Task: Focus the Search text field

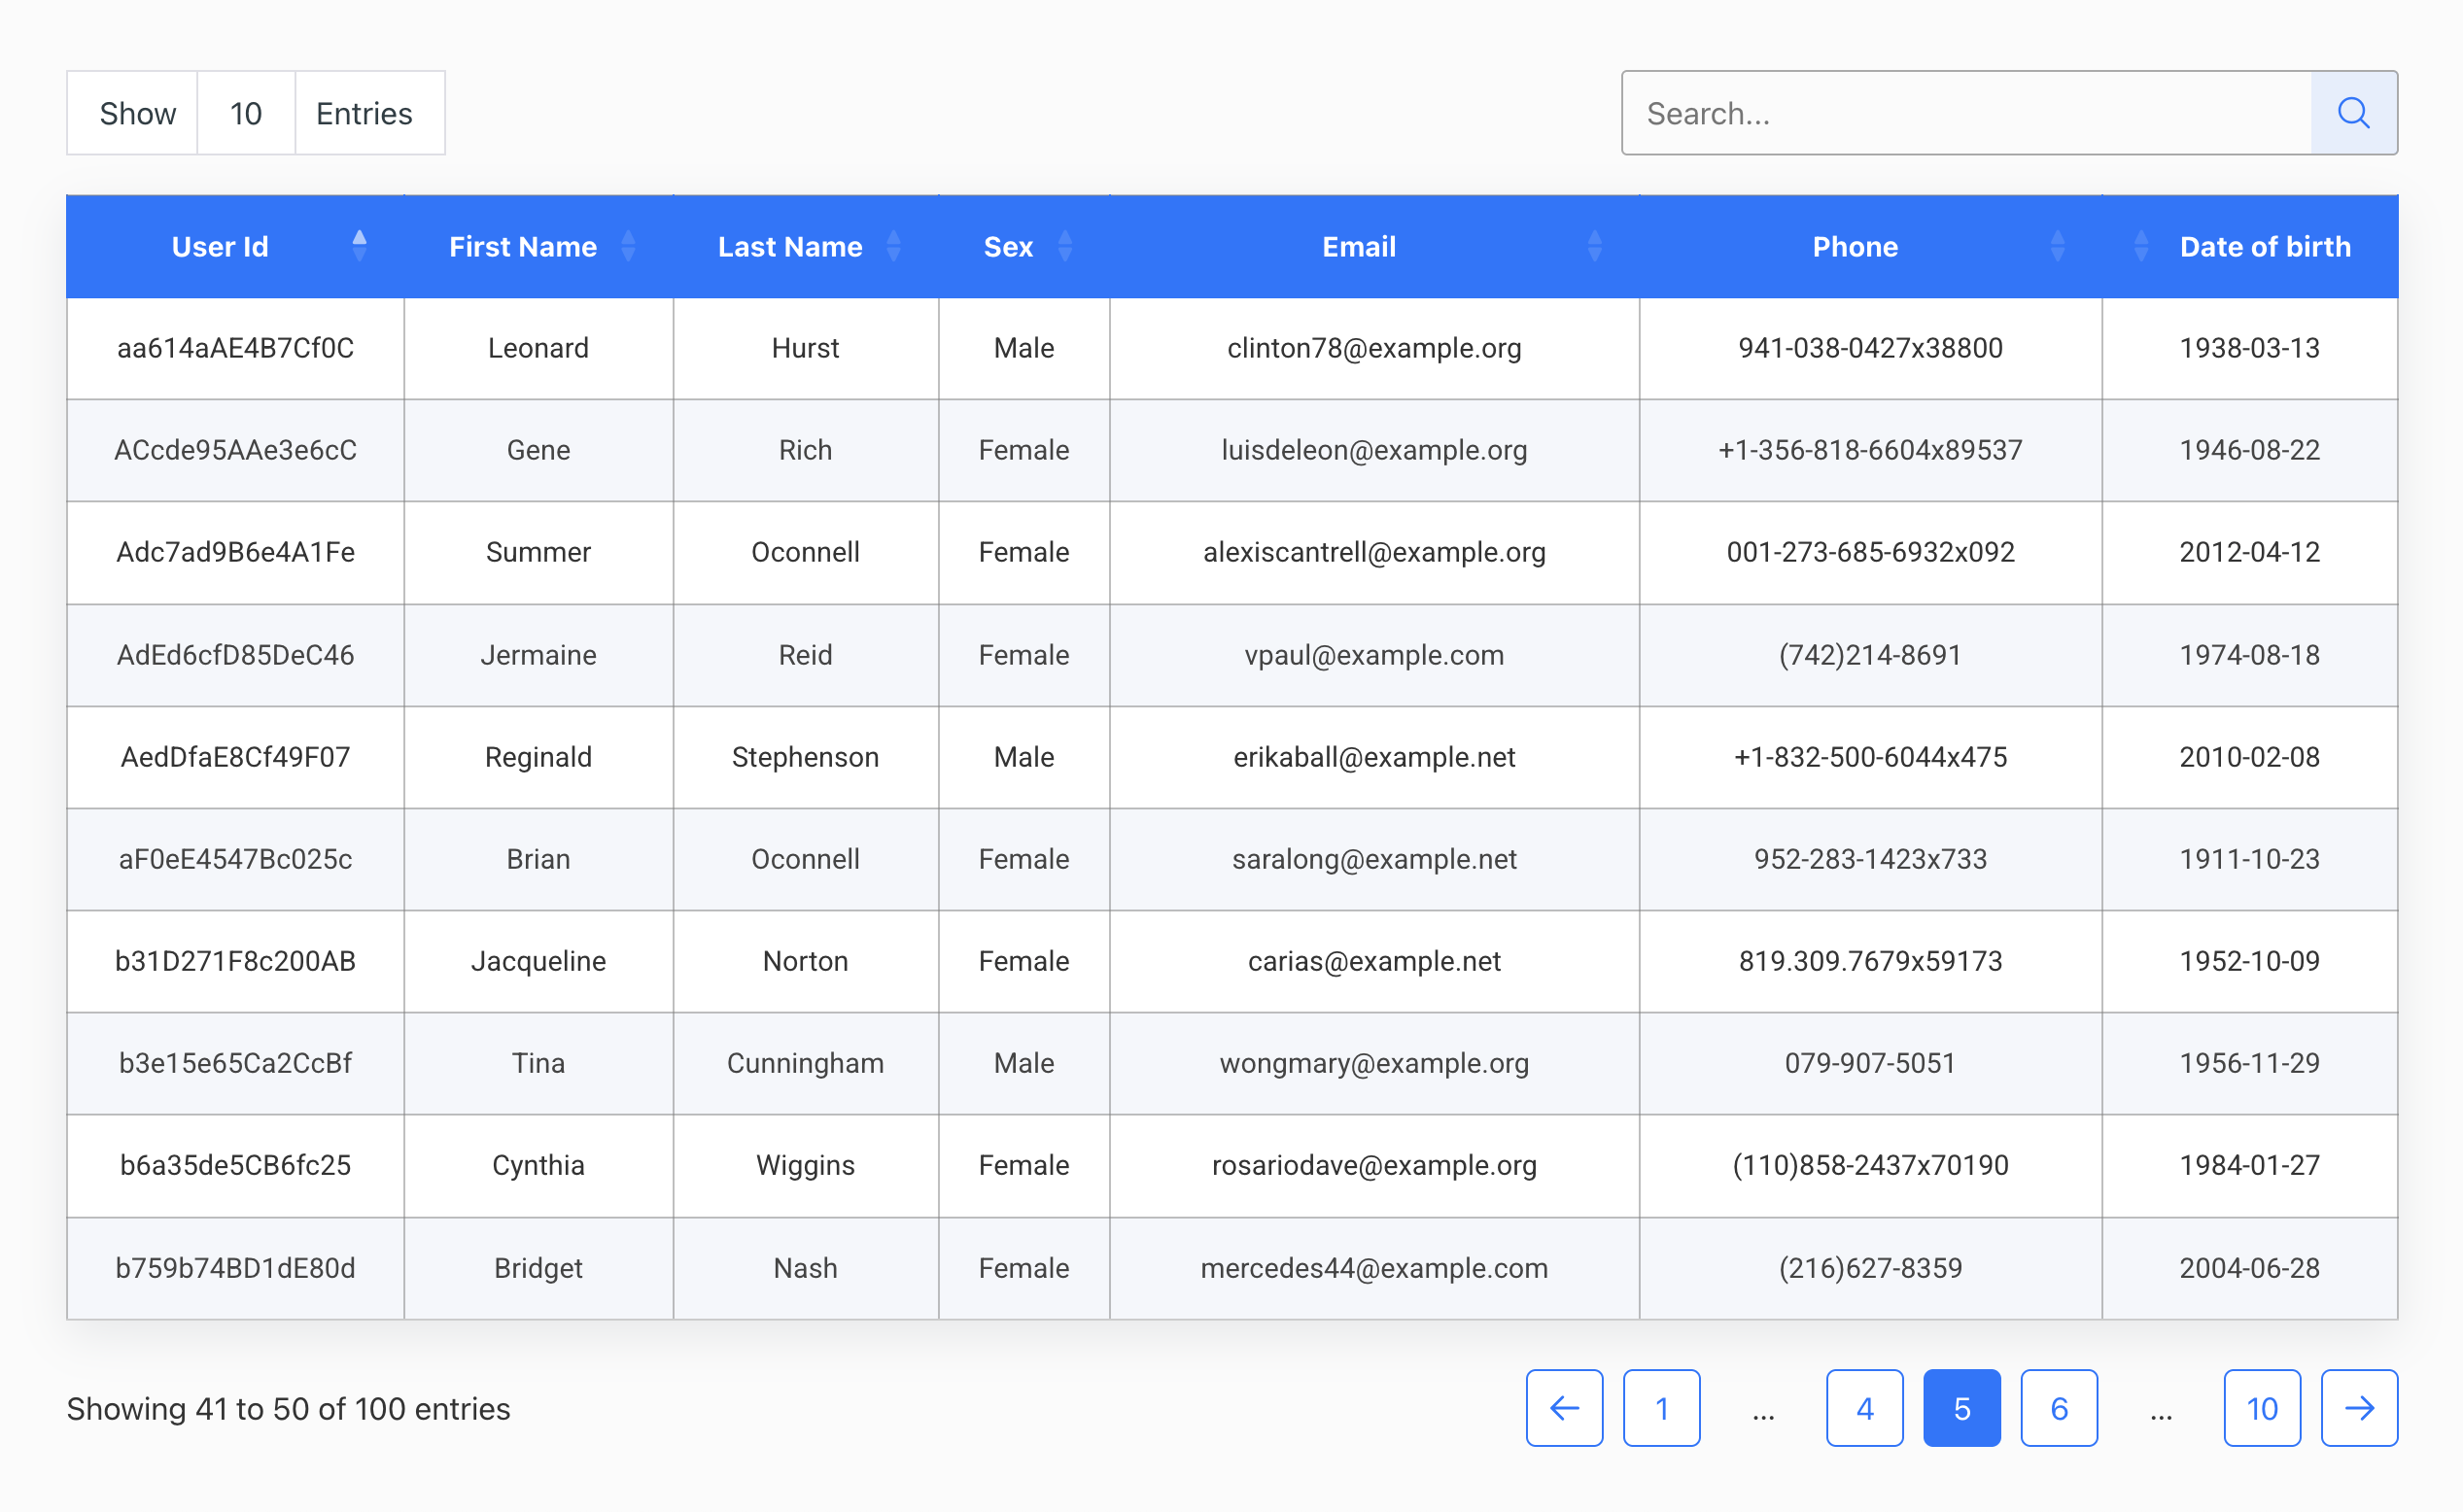Action: pos(1966,113)
